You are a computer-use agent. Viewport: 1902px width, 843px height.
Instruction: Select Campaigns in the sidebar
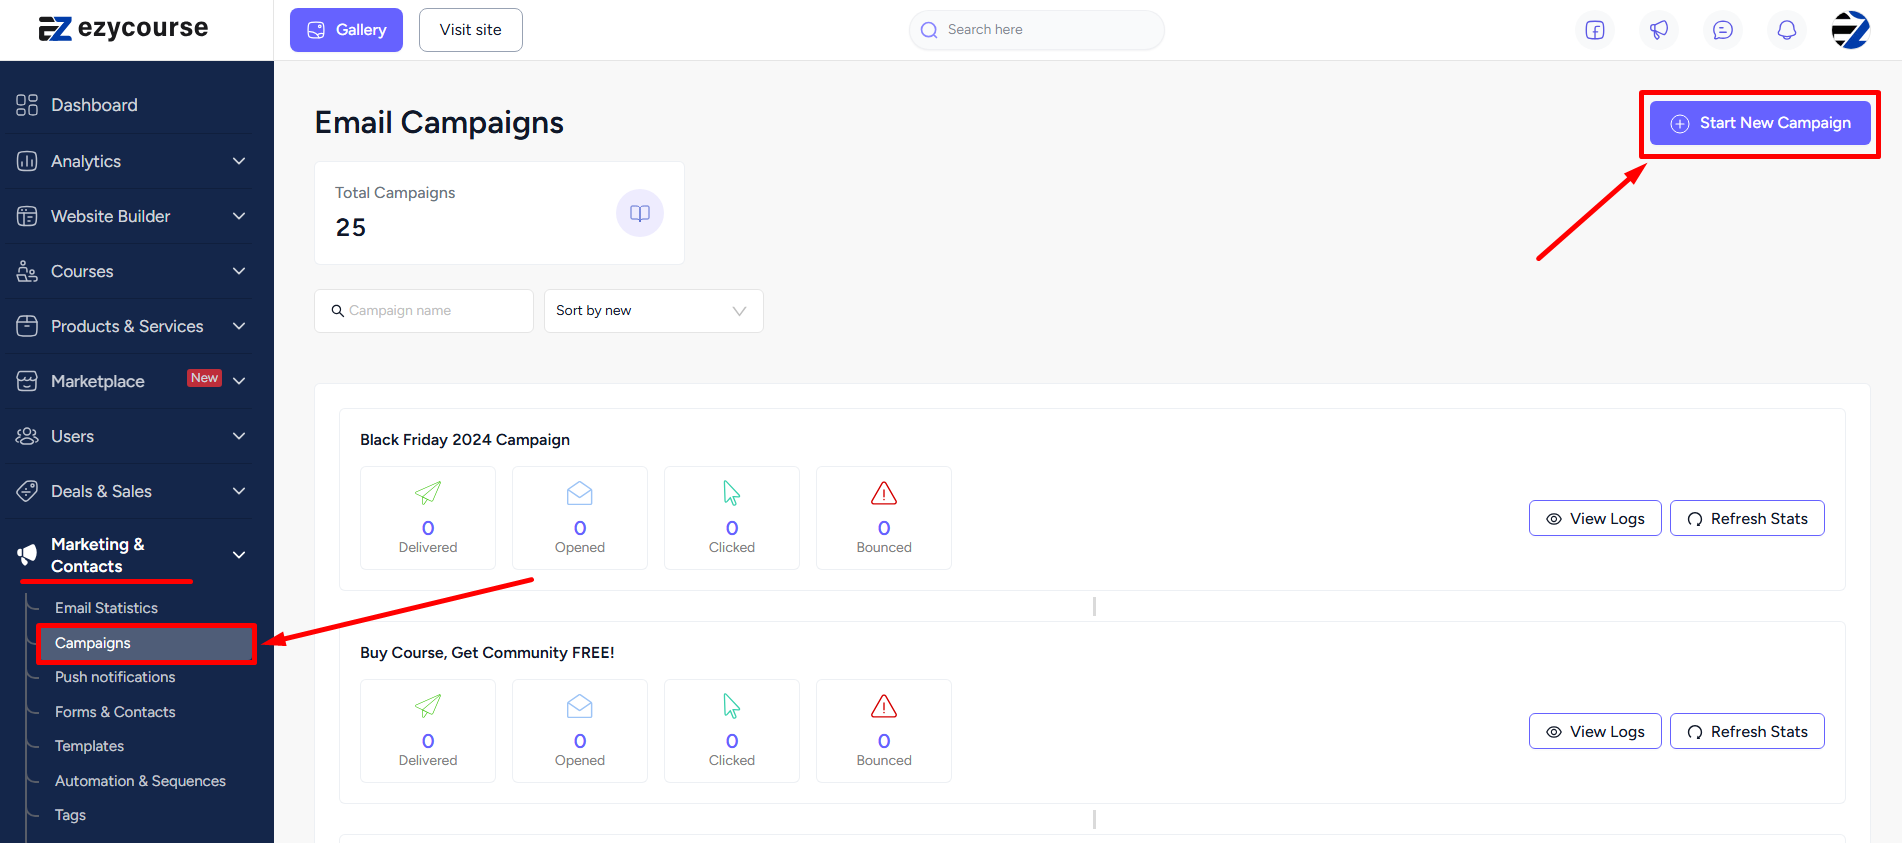146,643
